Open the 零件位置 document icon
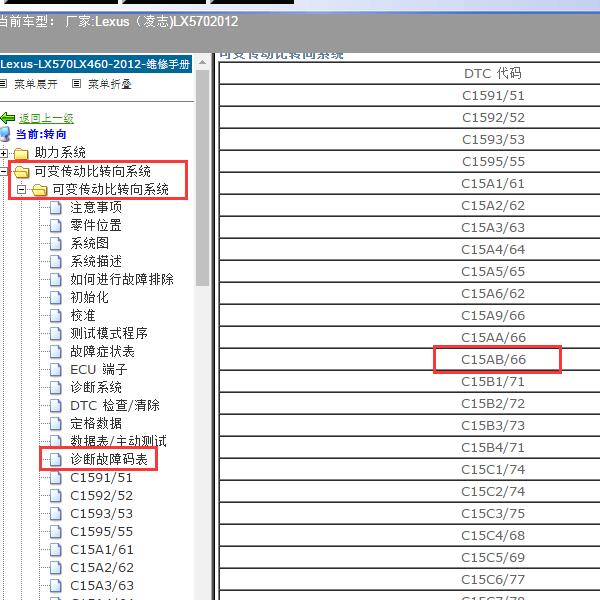This screenshot has width=600, height=600. pyautogui.click(x=56, y=226)
